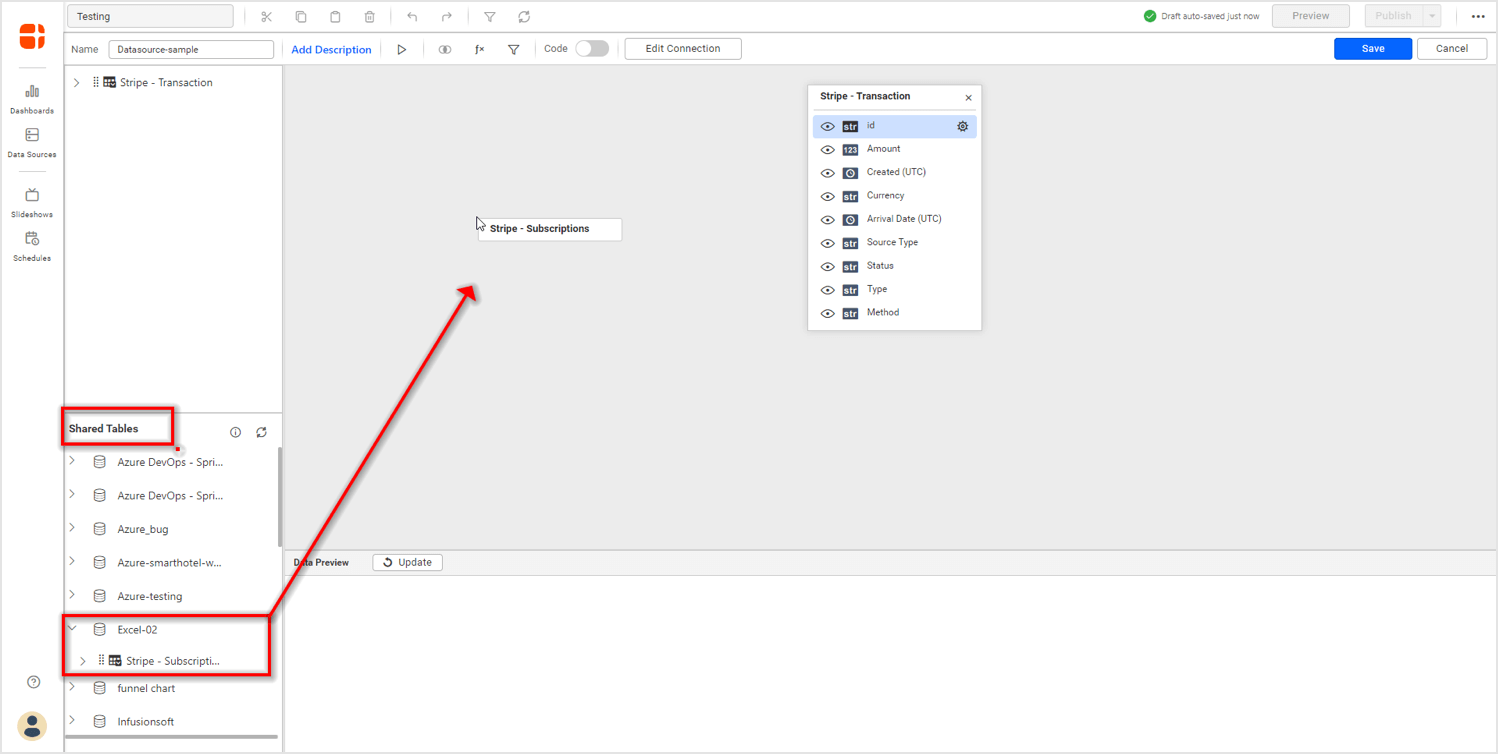
Task: Open Schedules in the sidebar
Action: 32,245
